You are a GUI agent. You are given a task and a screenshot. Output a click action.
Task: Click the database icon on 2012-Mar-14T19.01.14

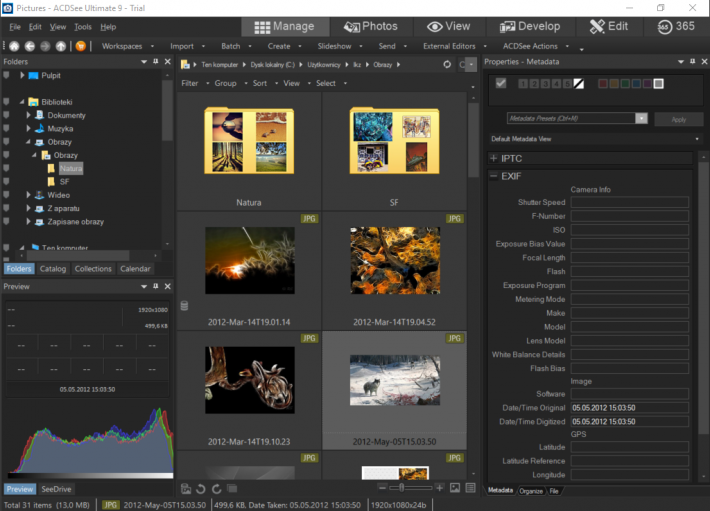[184, 306]
